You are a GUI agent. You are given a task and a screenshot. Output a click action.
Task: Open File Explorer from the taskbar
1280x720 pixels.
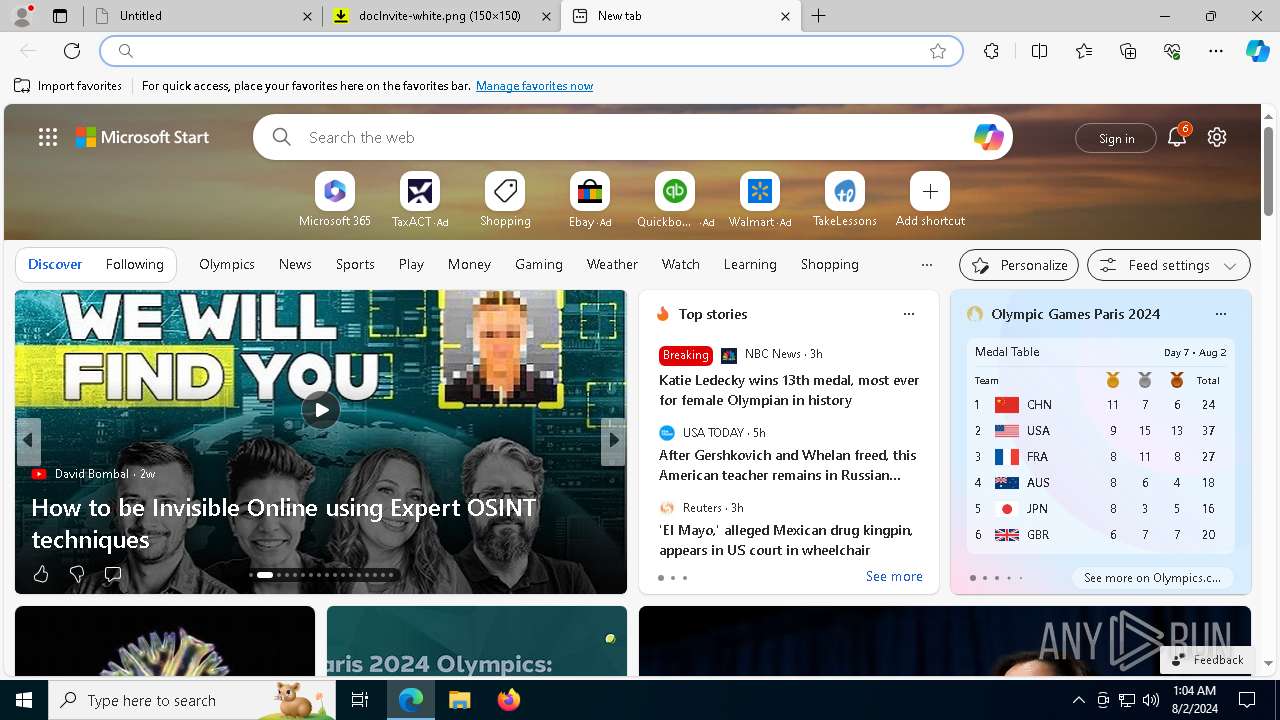pyautogui.click(x=459, y=700)
